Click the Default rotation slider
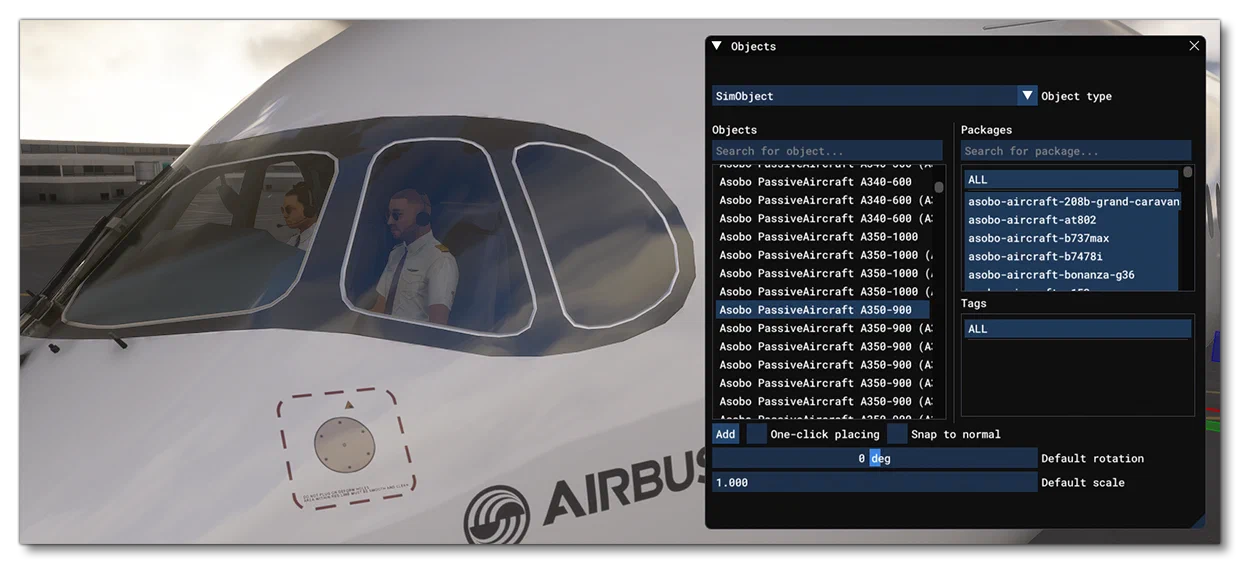Screen dimensions: 1240x564 pyautogui.click(x=874, y=458)
